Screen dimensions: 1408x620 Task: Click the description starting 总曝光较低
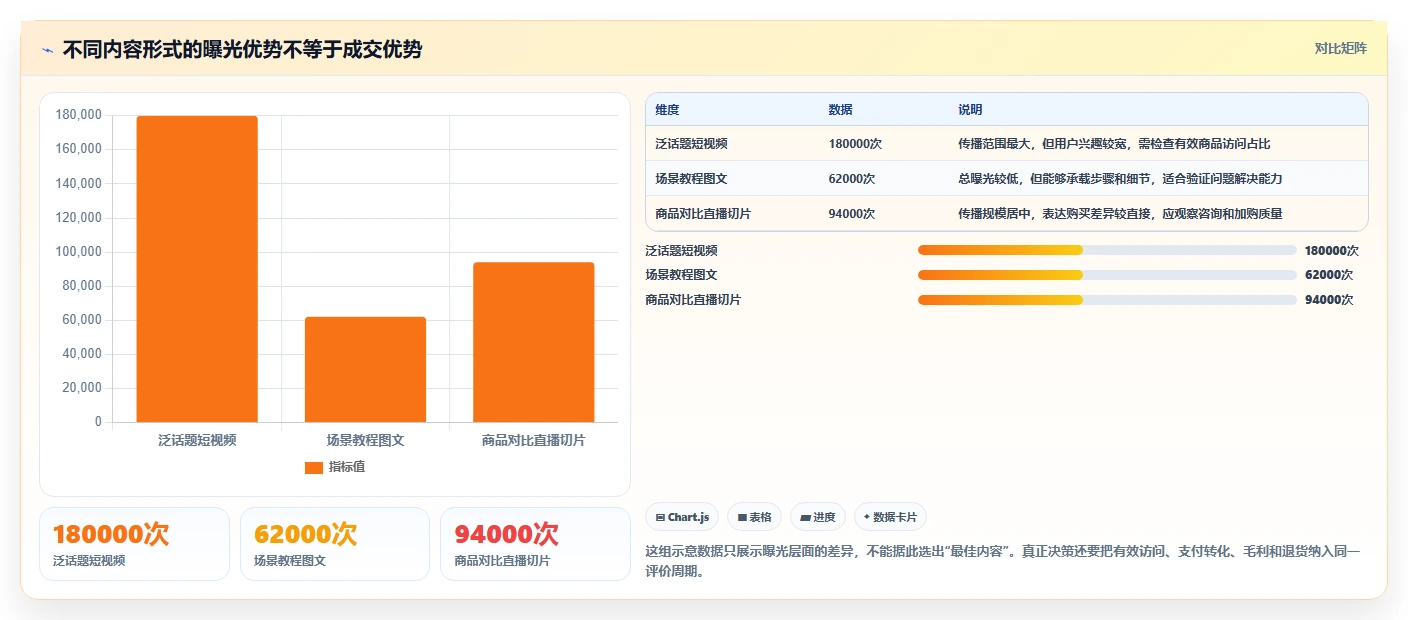tap(1120, 178)
